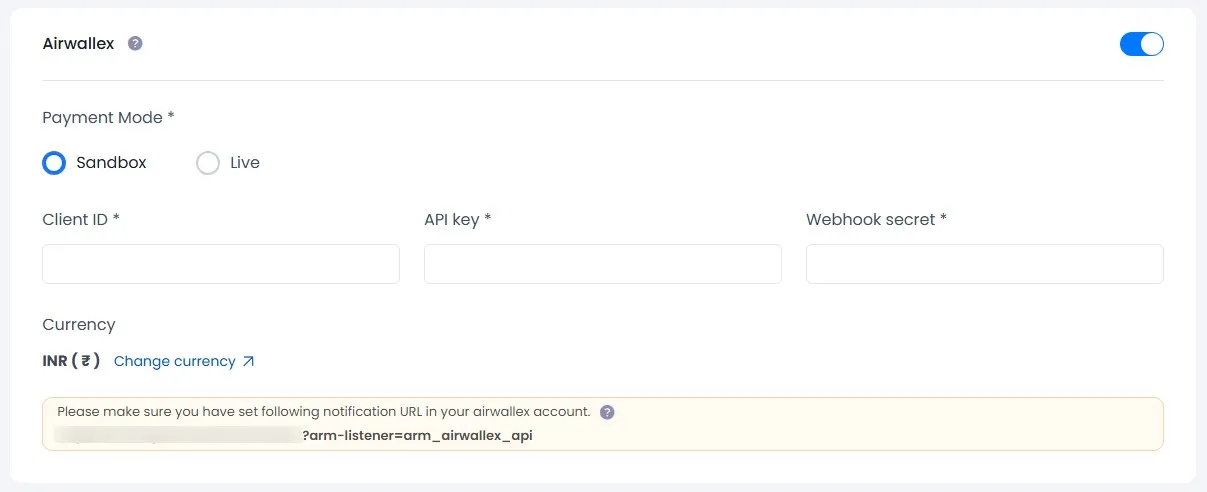
Task: Click the help icon beside Airwallex title
Action: [135, 44]
